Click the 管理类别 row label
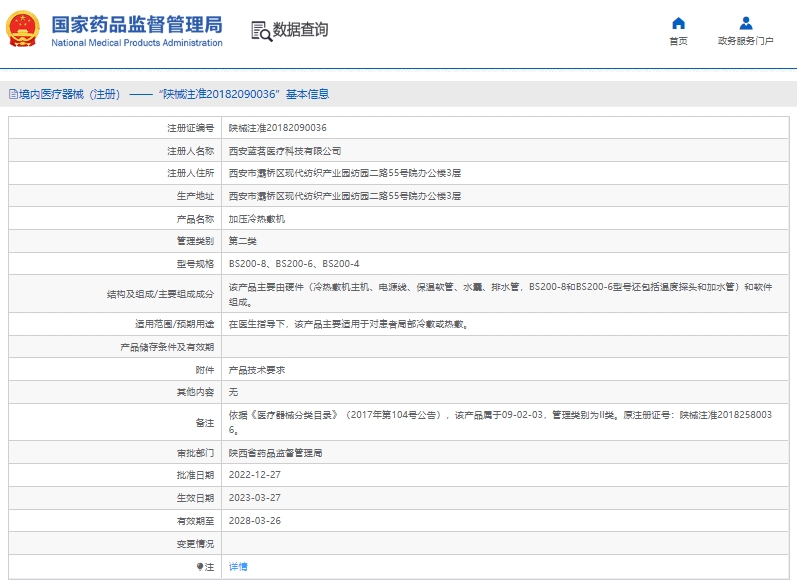 195,241
